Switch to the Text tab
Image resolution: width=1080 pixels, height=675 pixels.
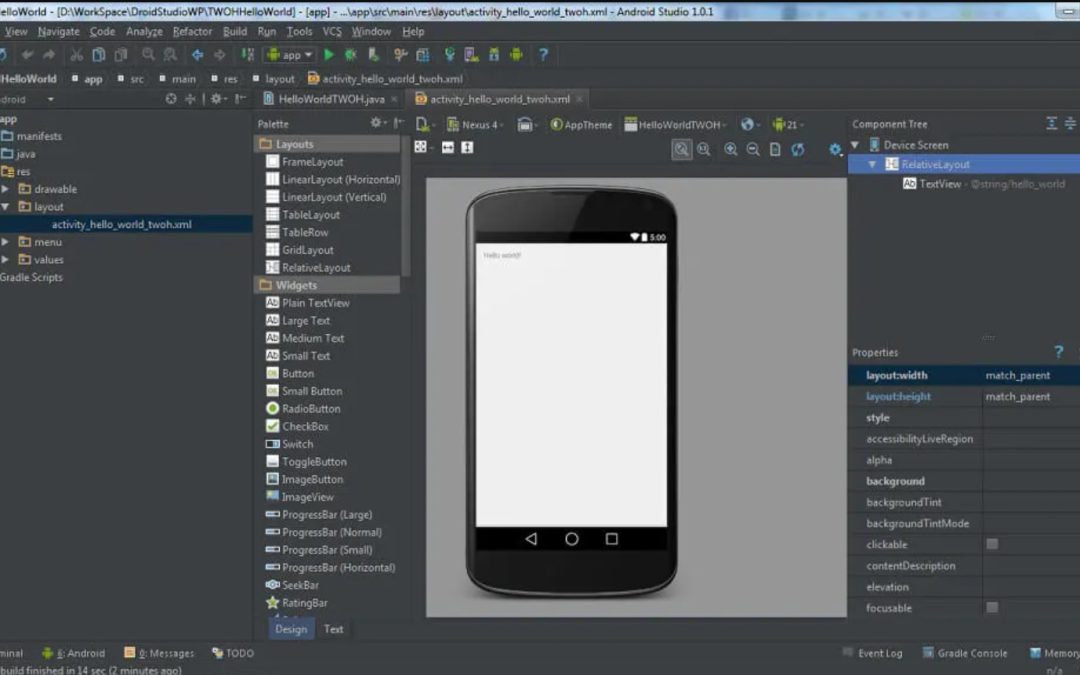pos(333,629)
